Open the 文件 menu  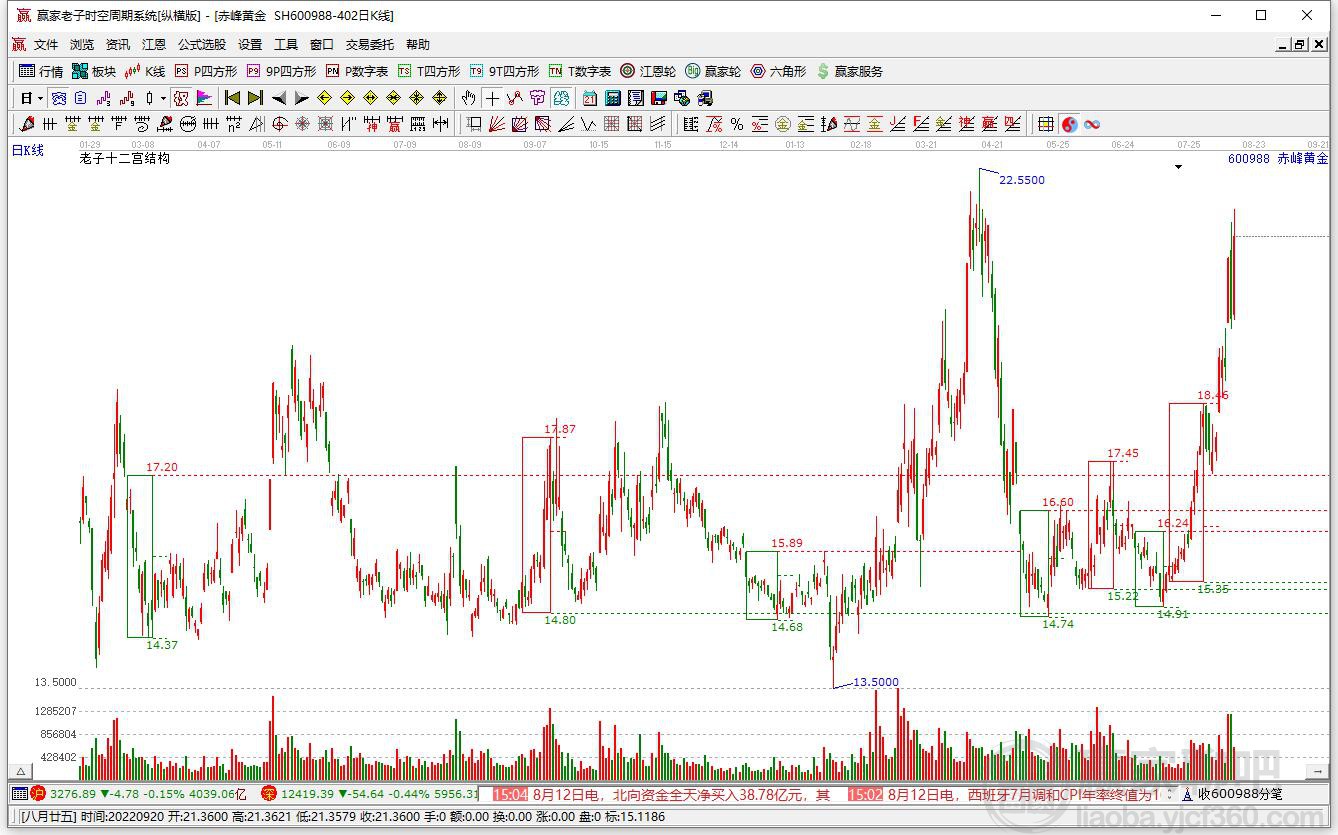[46, 44]
